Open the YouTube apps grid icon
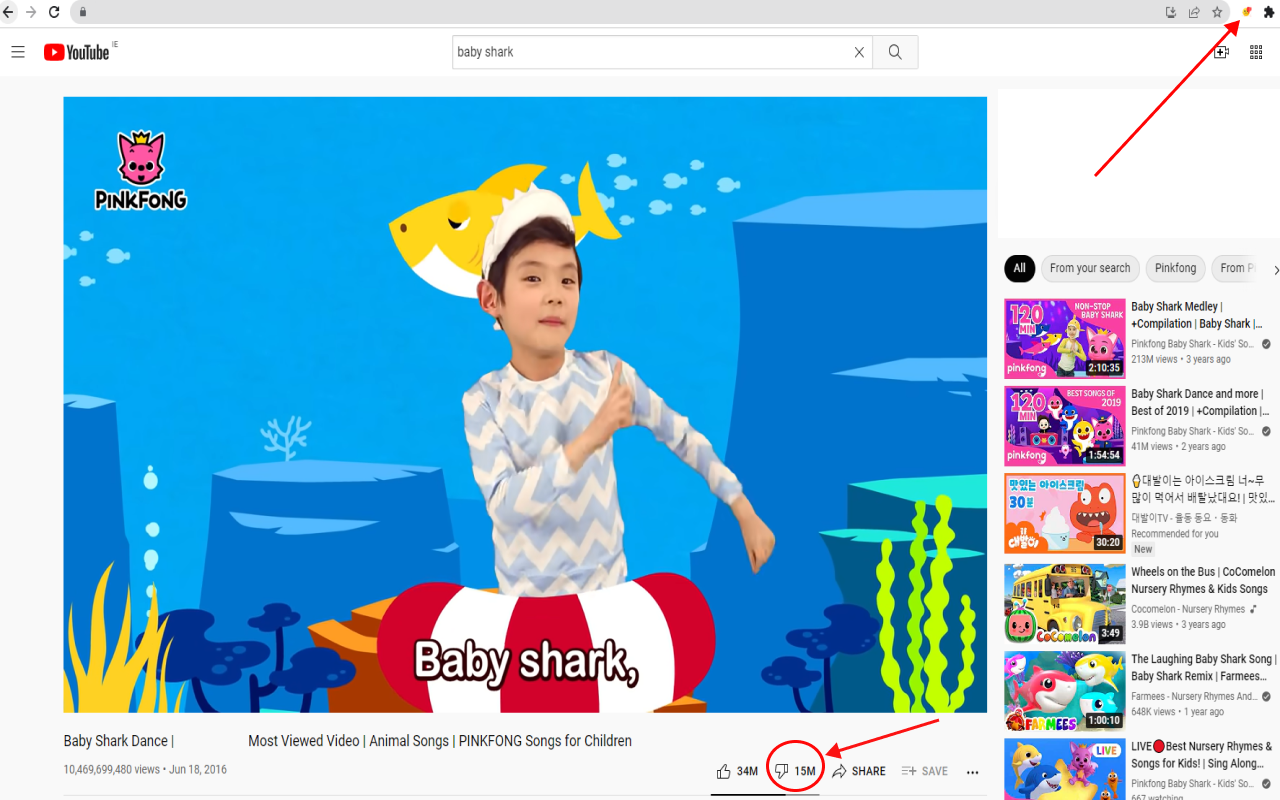Screen dimensions: 1280x800 (1256, 52)
